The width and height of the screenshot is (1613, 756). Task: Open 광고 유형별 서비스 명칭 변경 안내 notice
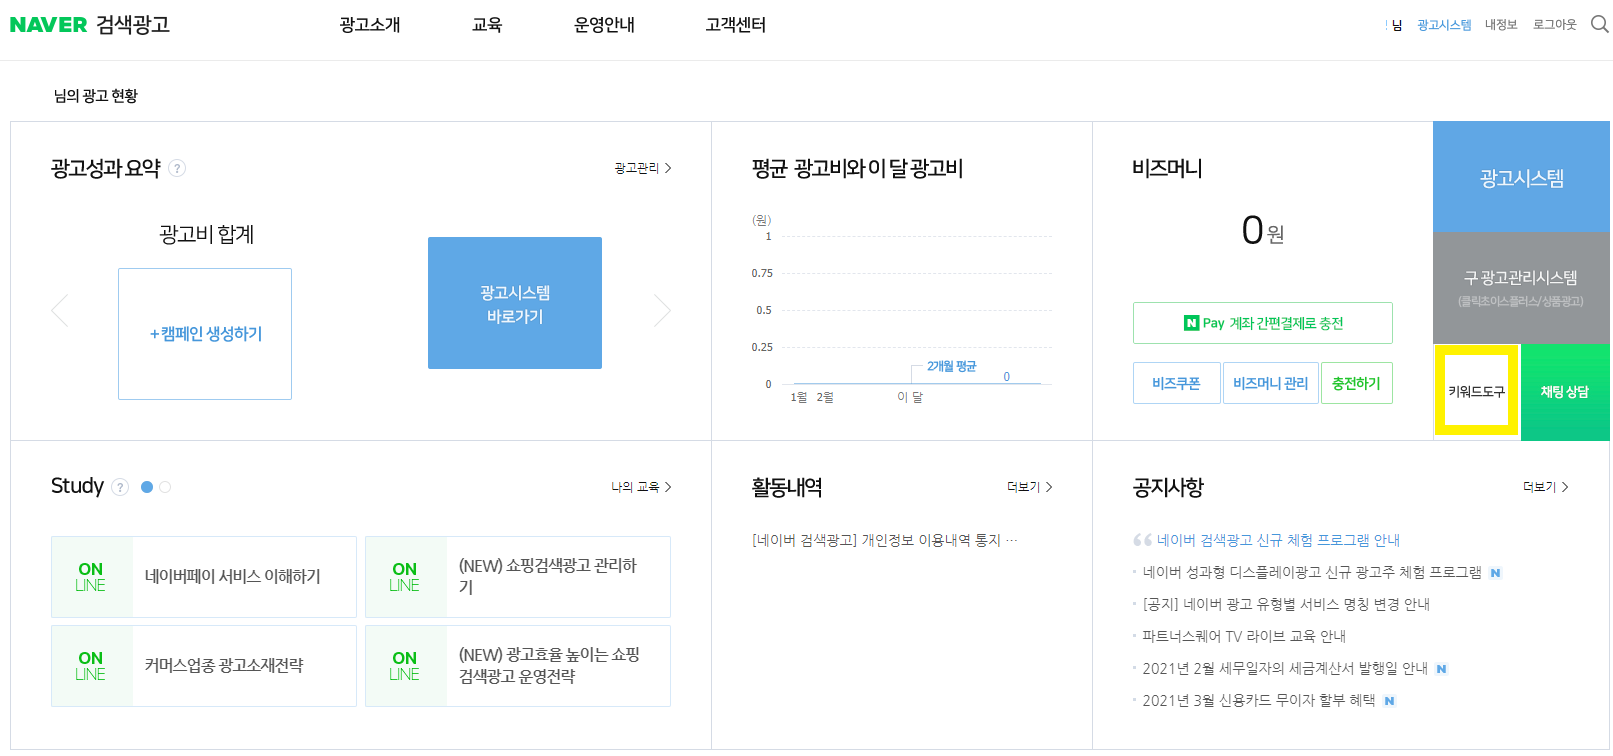(1286, 604)
